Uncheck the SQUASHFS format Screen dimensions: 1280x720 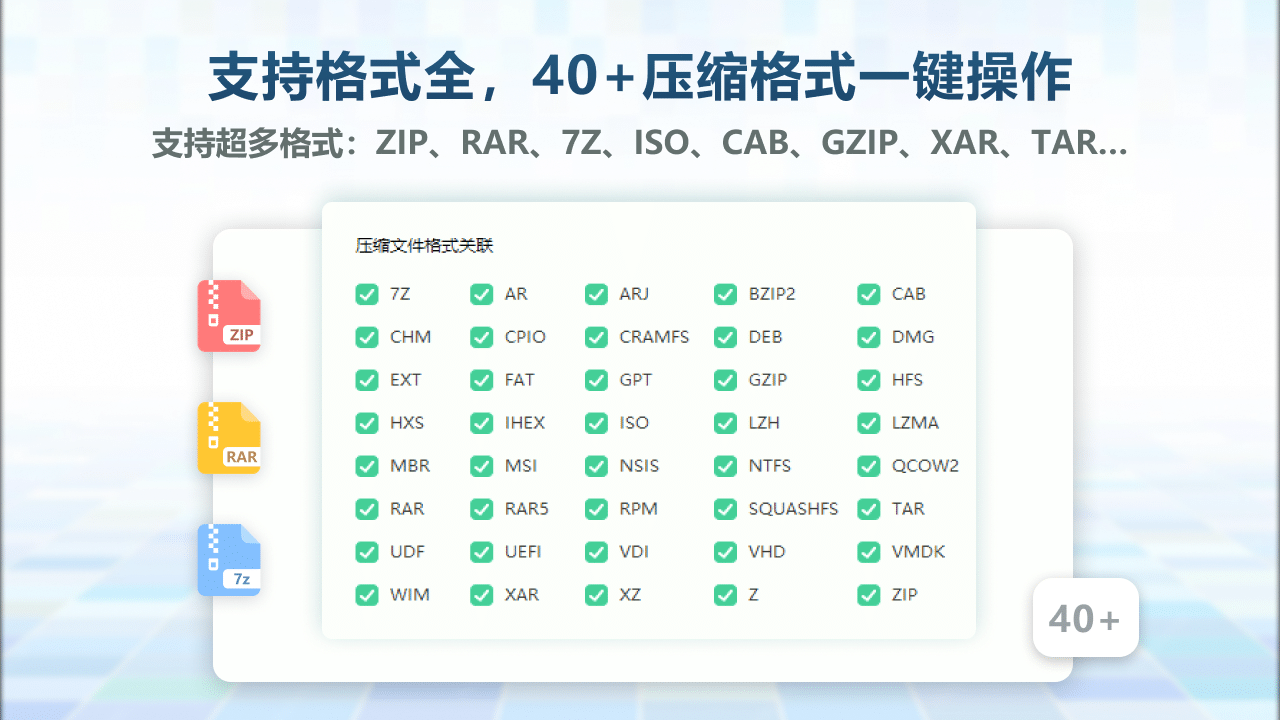(725, 509)
